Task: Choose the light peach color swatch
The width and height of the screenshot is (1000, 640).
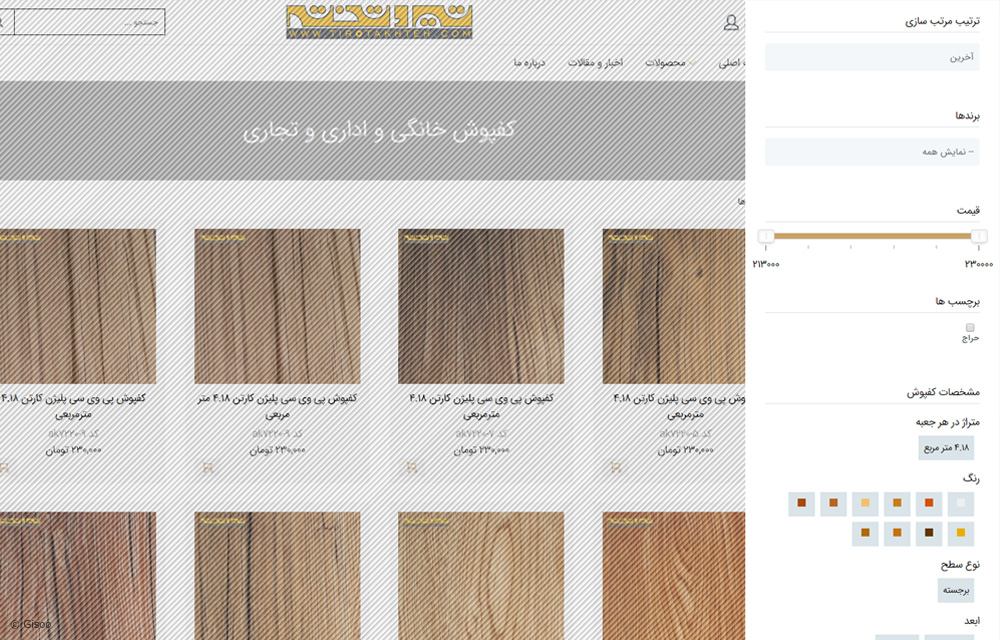Action: (x=865, y=503)
